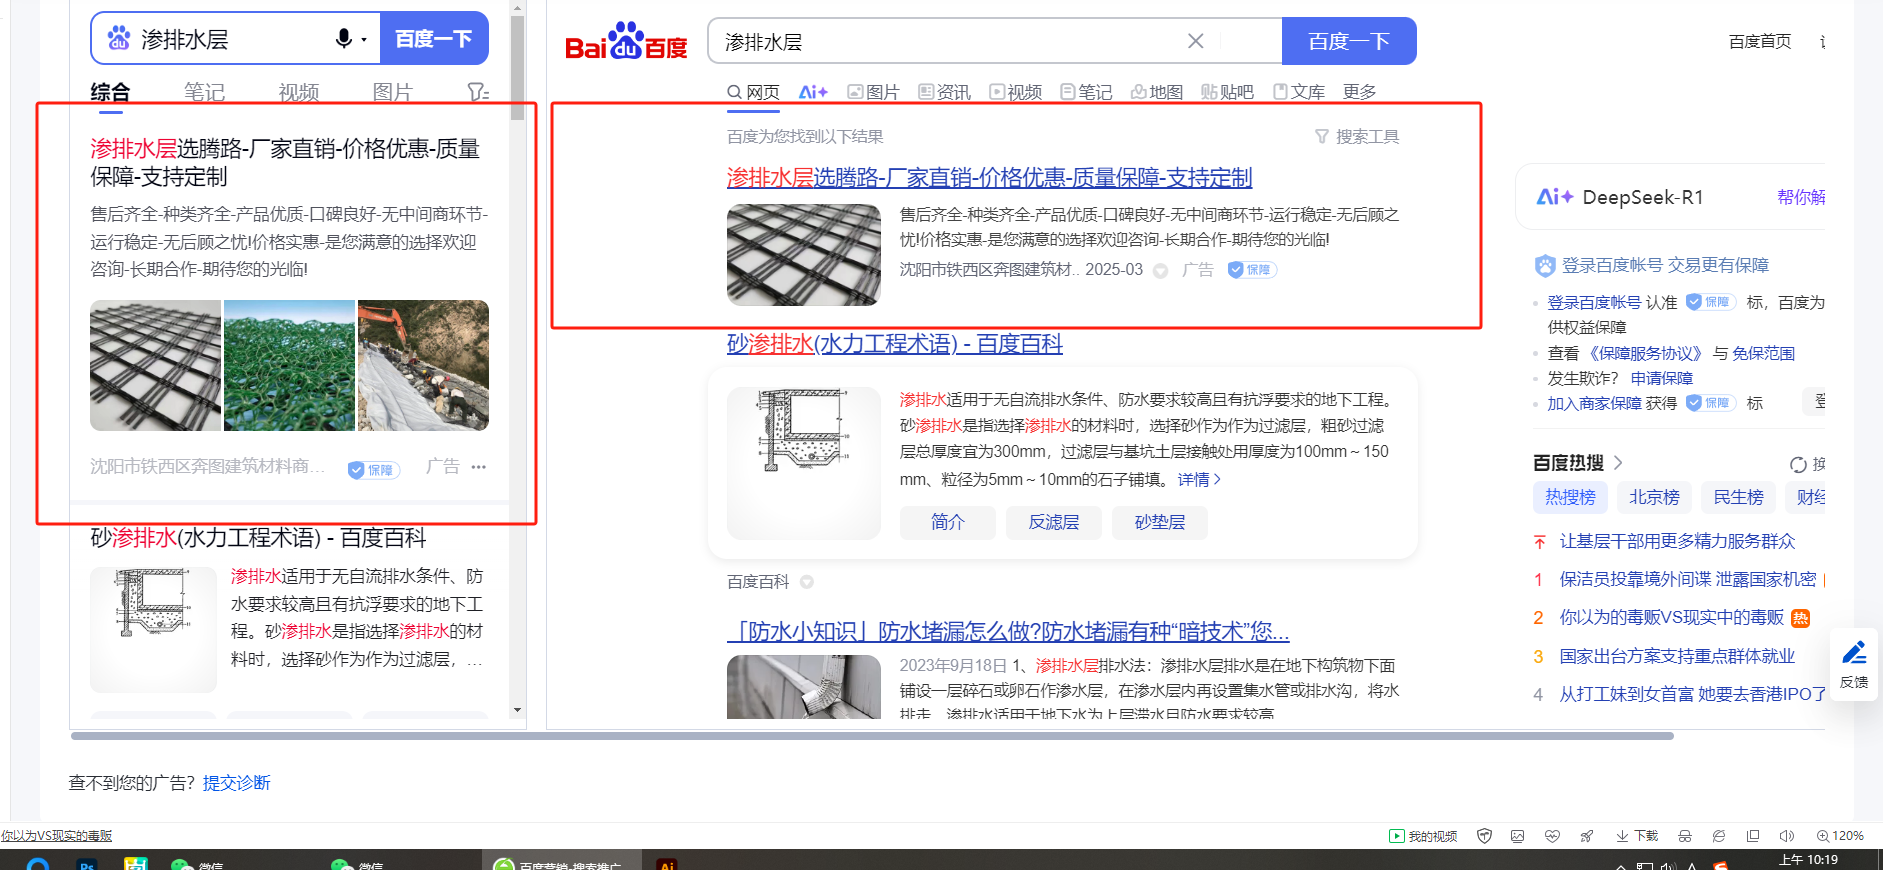
Task: Click the 简介 button in 百科 card
Action: click(x=948, y=523)
